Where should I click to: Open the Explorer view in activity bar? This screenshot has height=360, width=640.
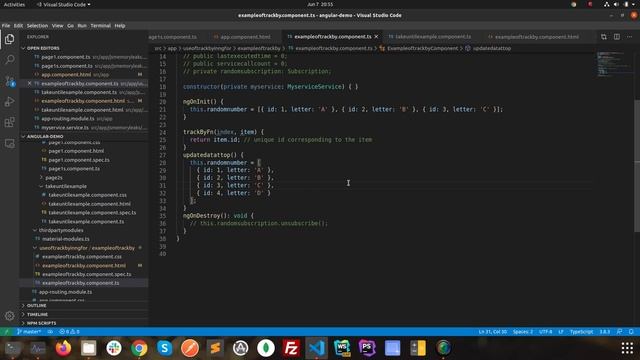coord(9,39)
